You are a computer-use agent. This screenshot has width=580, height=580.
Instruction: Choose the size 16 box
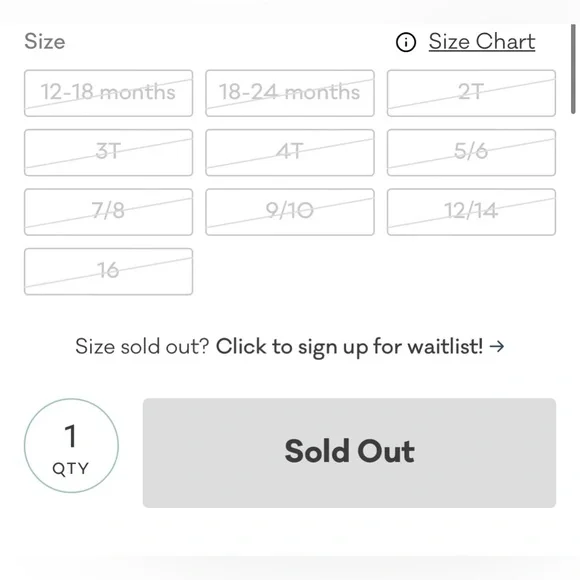tap(108, 272)
